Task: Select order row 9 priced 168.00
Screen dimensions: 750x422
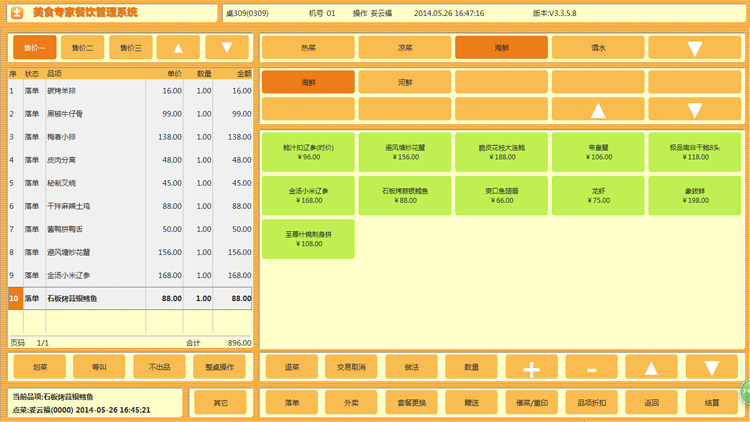Action: [130, 275]
